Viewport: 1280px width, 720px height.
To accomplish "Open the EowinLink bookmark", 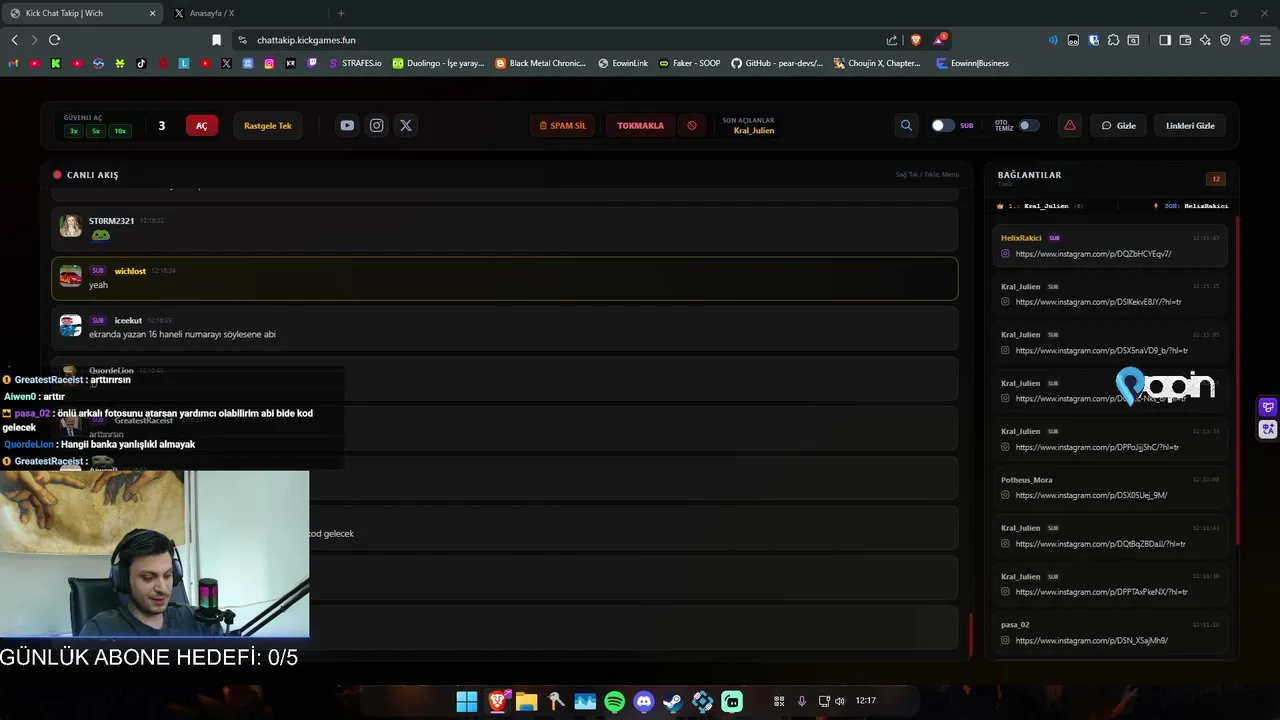I will [x=623, y=63].
